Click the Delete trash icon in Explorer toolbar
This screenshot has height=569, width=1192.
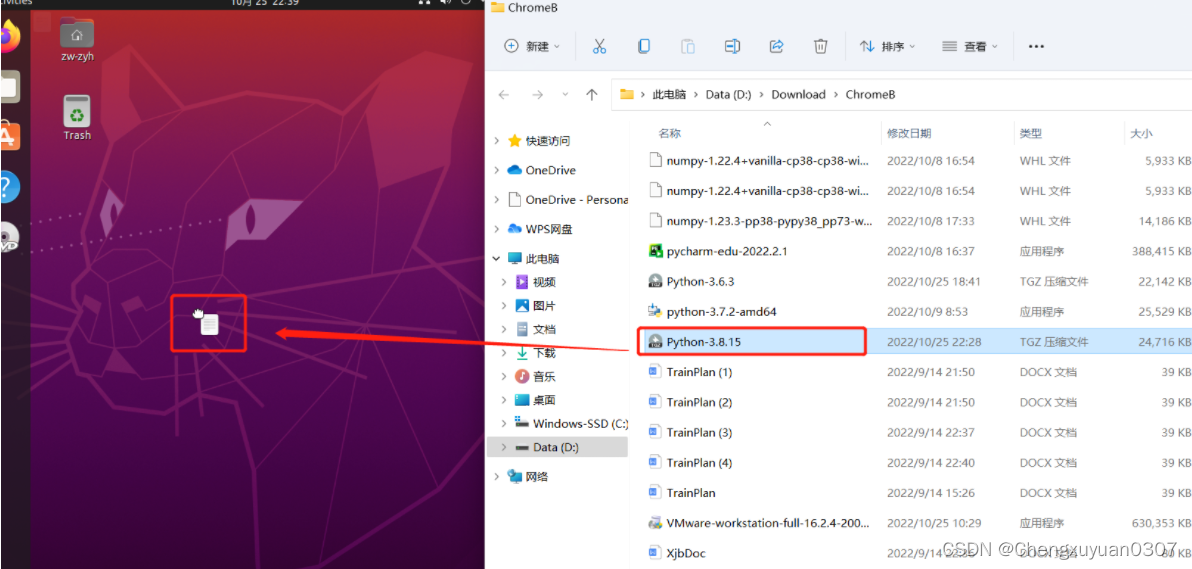coord(820,46)
